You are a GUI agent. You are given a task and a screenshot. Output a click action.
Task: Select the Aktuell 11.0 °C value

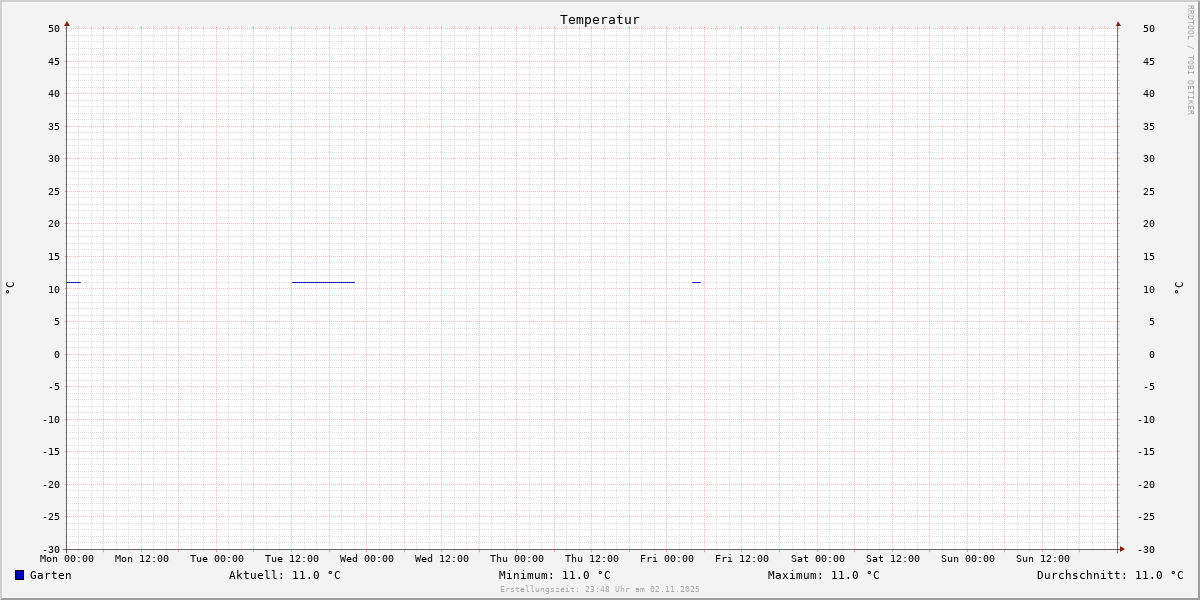coord(284,575)
